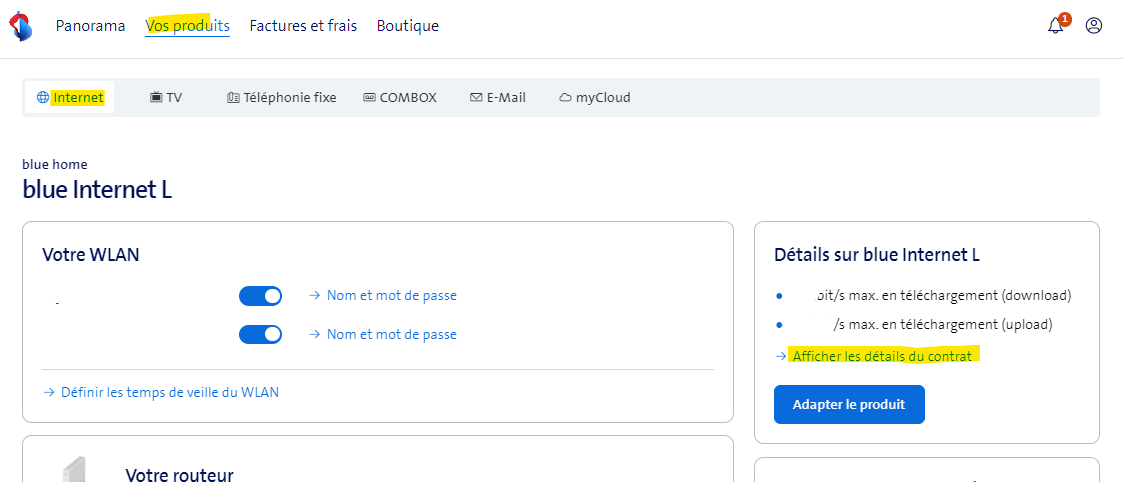This screenshot has width=1124, height=482.
Task: Open the Panorama menu item
Action: (90, 26)
